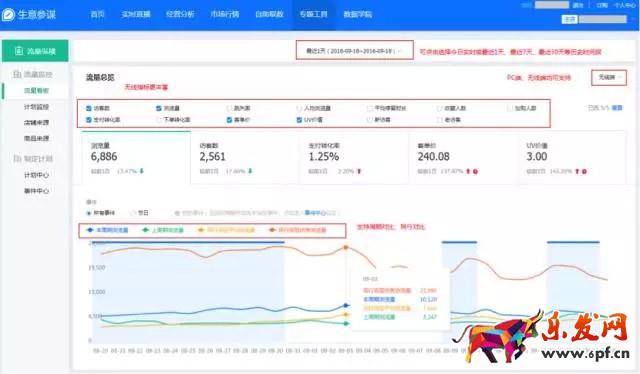Click the 重置 link beside the selected count
640x374 pixels.
(617, 108)
